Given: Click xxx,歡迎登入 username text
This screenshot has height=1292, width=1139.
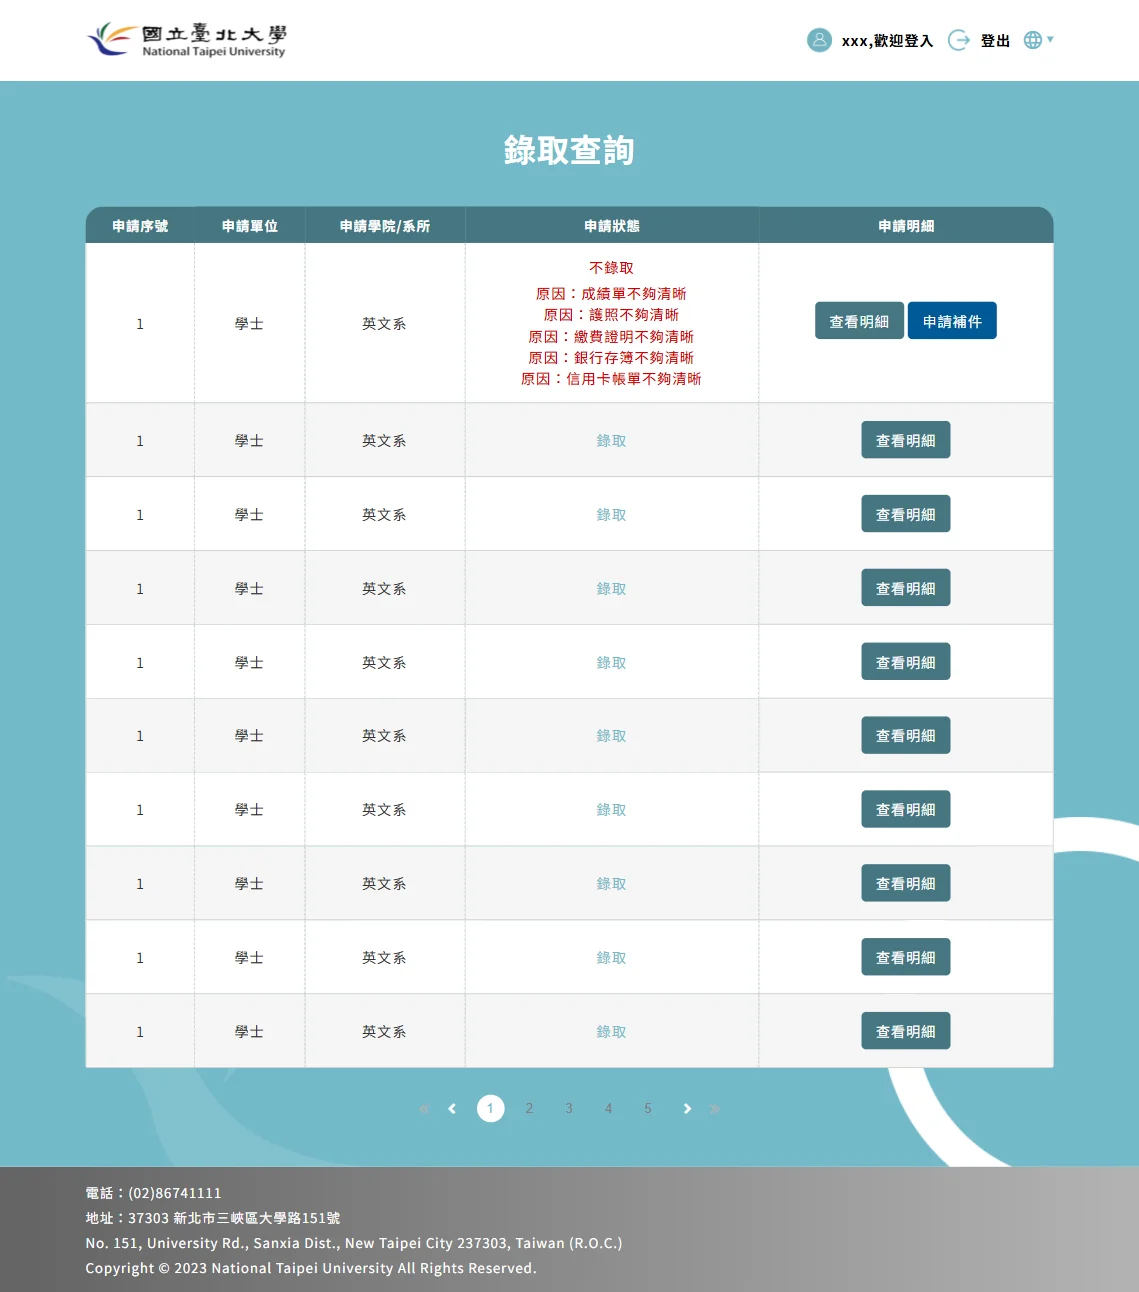Looking at the screenshot, I should (x=887, y=41).
